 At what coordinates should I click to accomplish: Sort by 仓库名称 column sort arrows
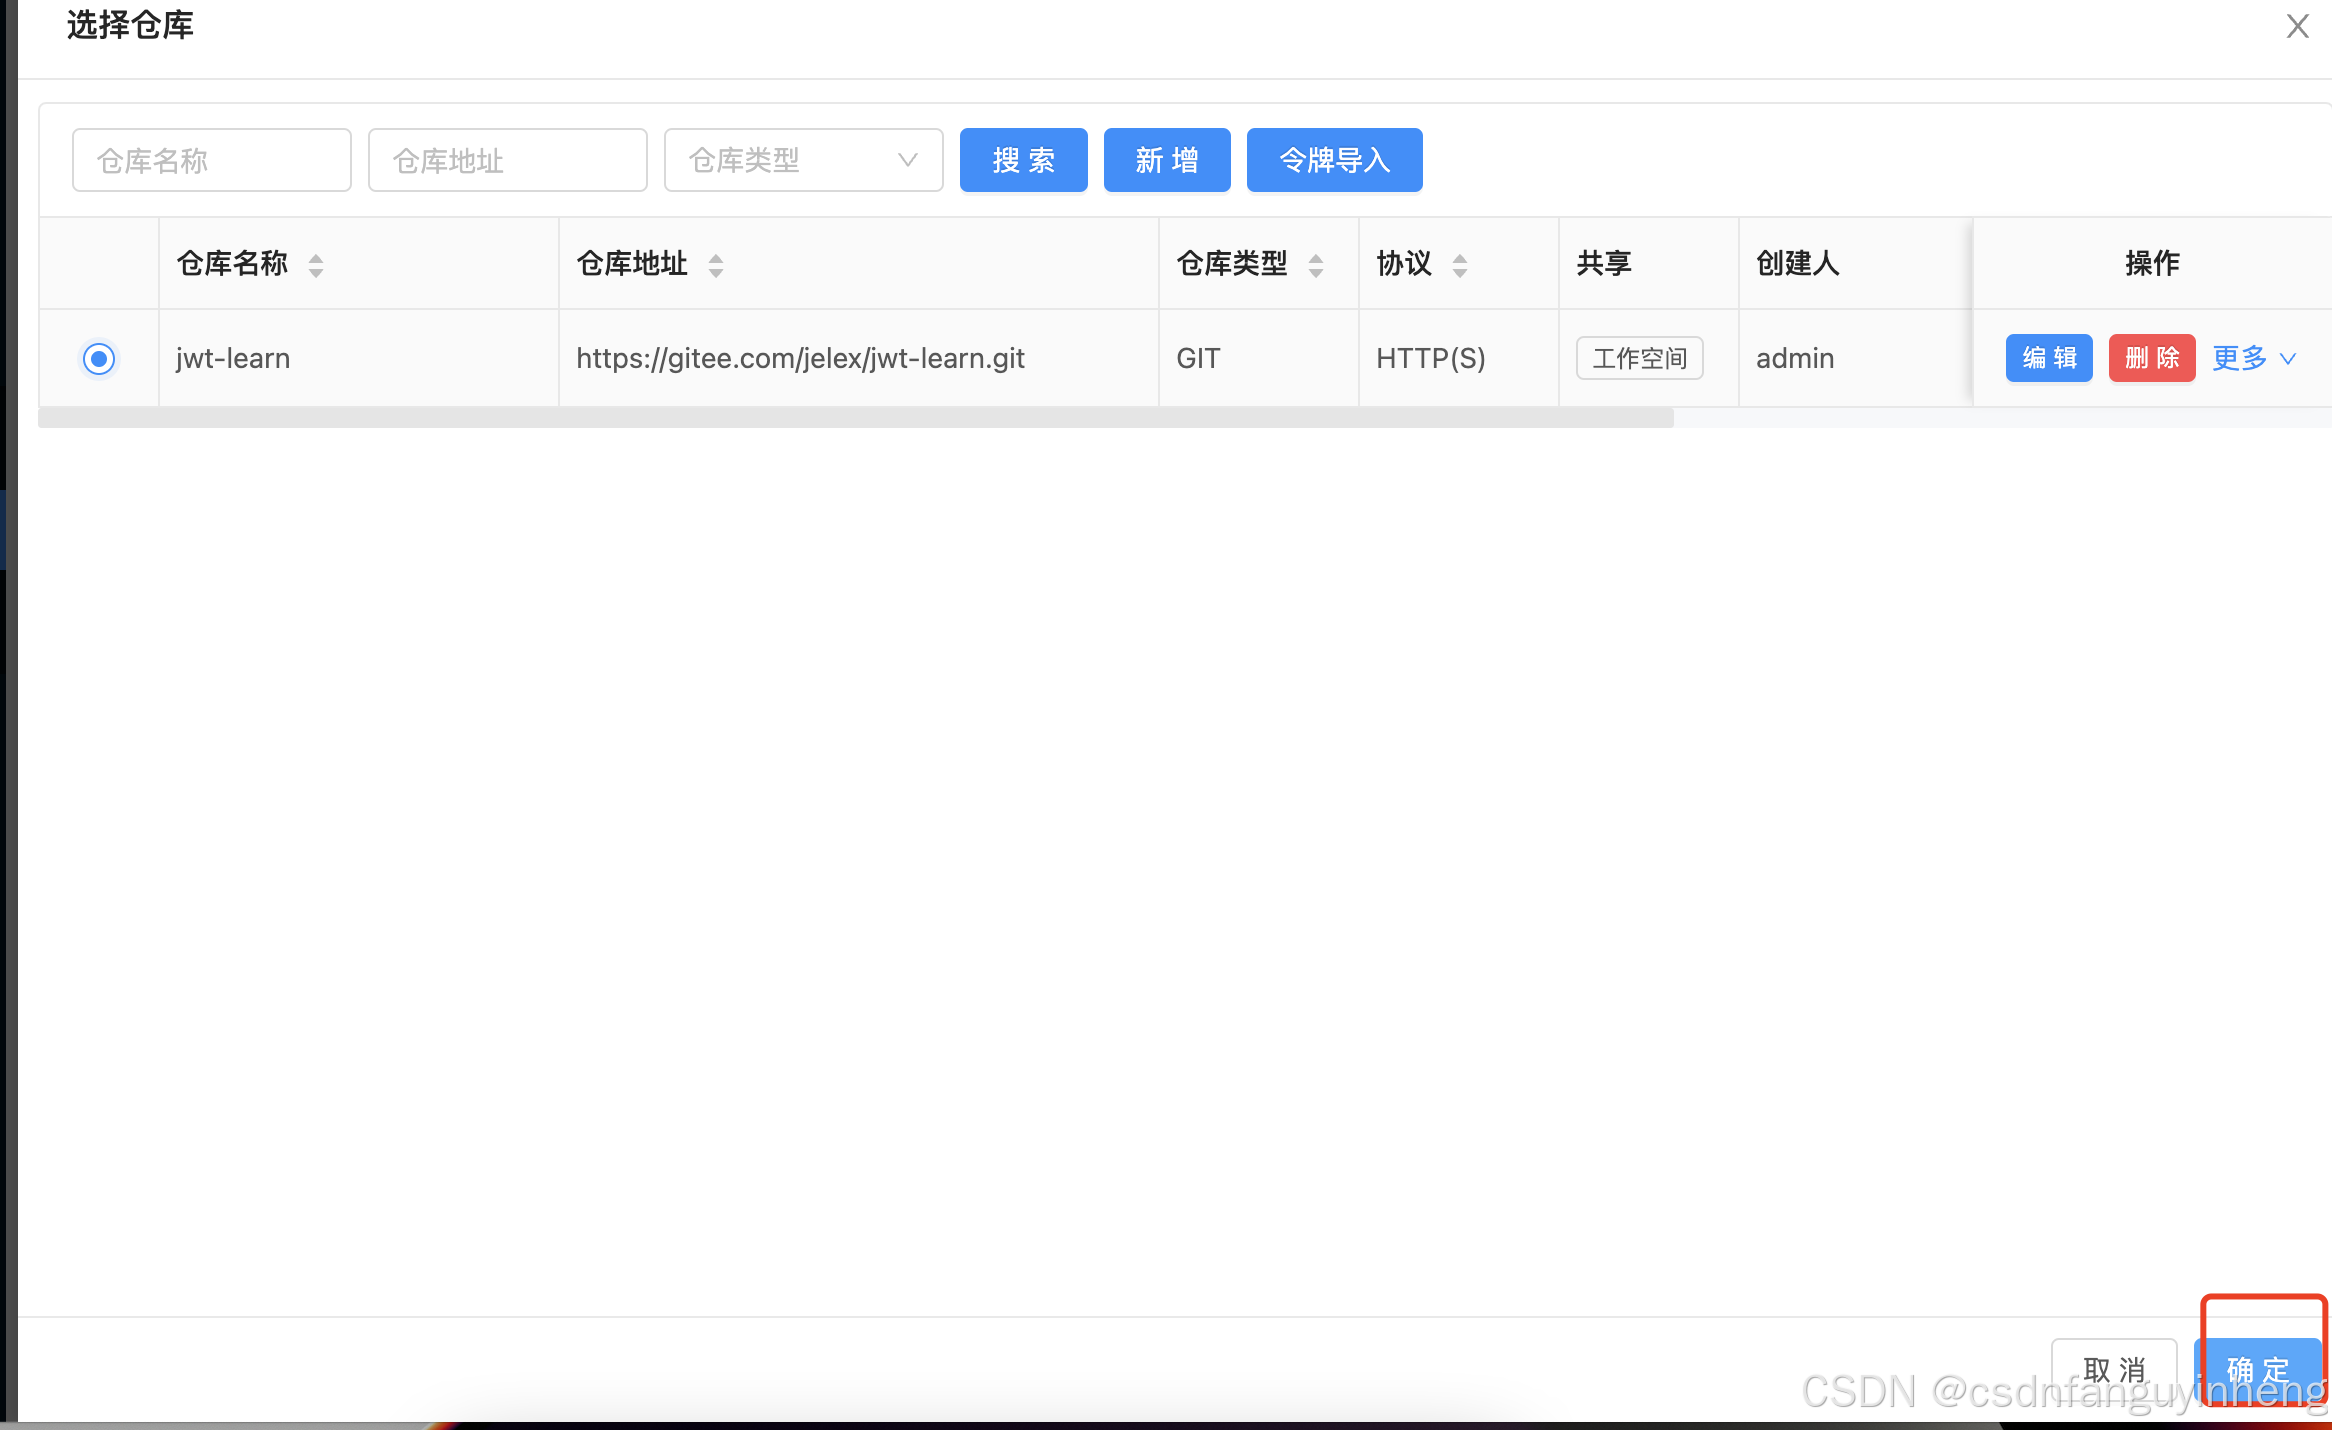[316, 265]
